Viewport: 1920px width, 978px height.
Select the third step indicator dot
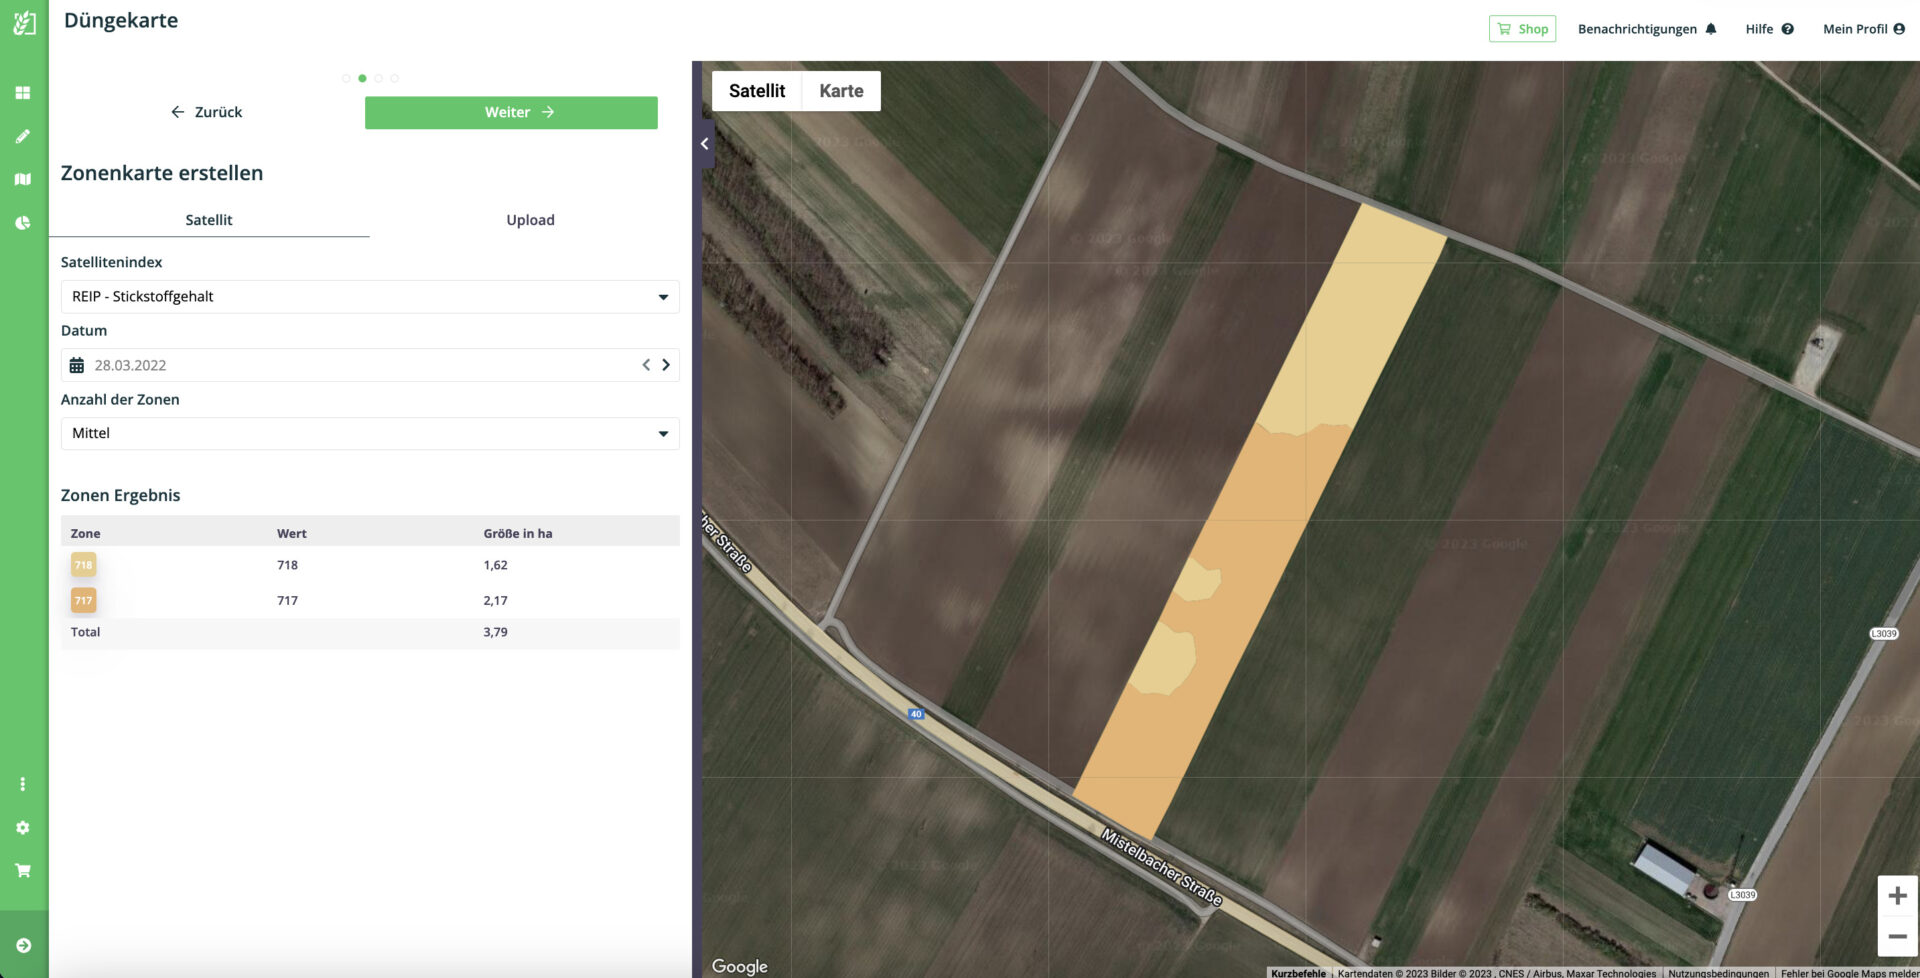378,78
